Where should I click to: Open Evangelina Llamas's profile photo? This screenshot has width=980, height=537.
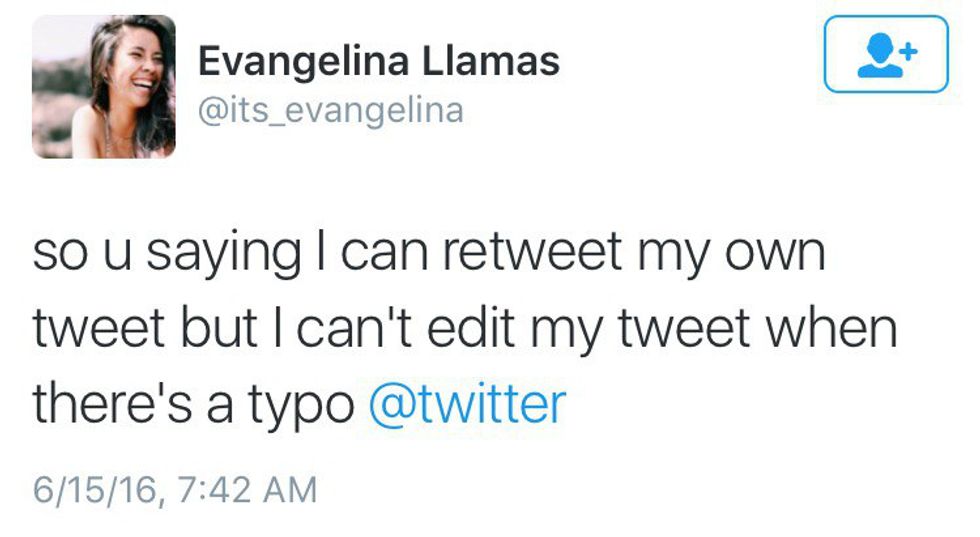[104, 87]
